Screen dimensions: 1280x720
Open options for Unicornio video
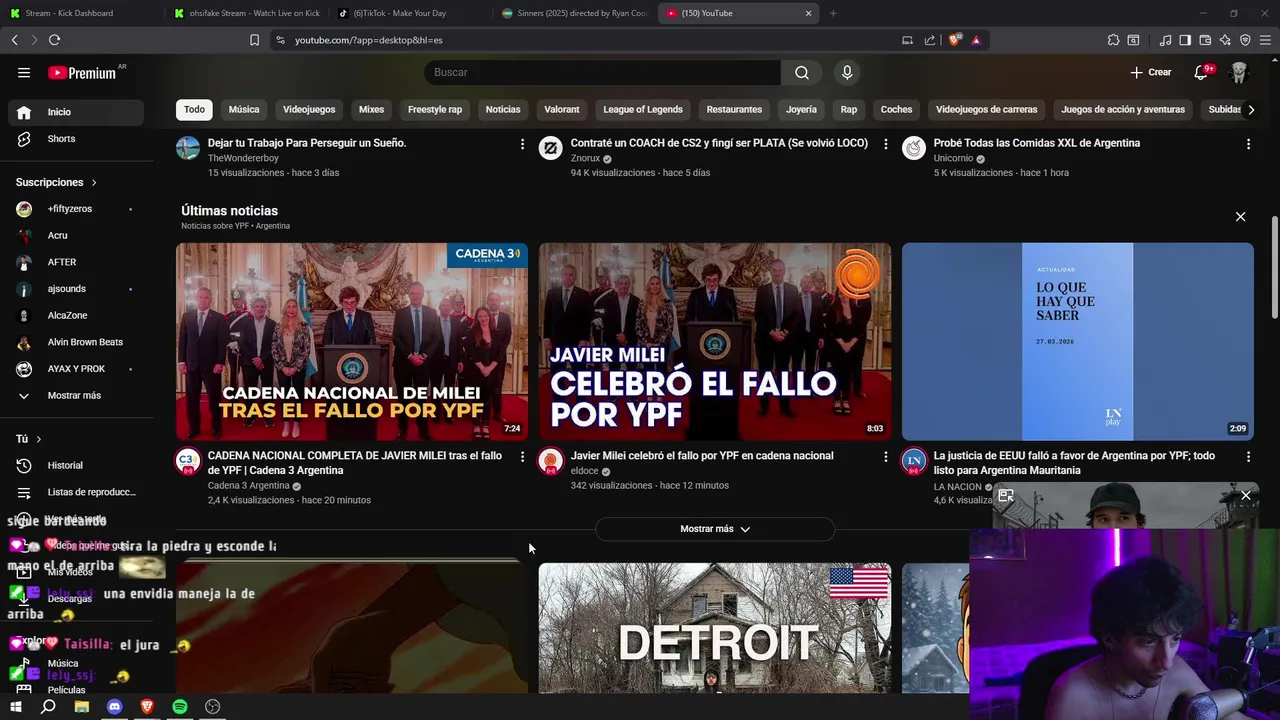(1248, 144)
